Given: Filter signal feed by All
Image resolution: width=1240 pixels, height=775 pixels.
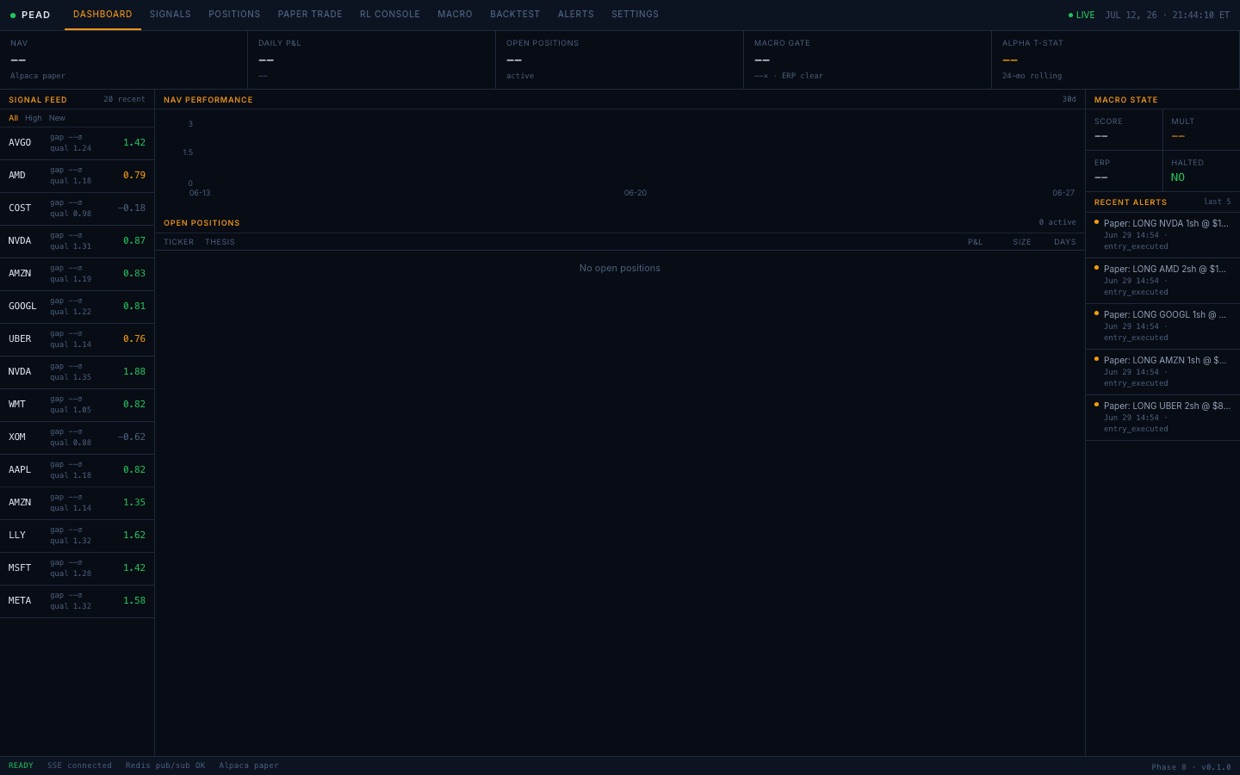Looking at the screenshot, I should point(13,118).
